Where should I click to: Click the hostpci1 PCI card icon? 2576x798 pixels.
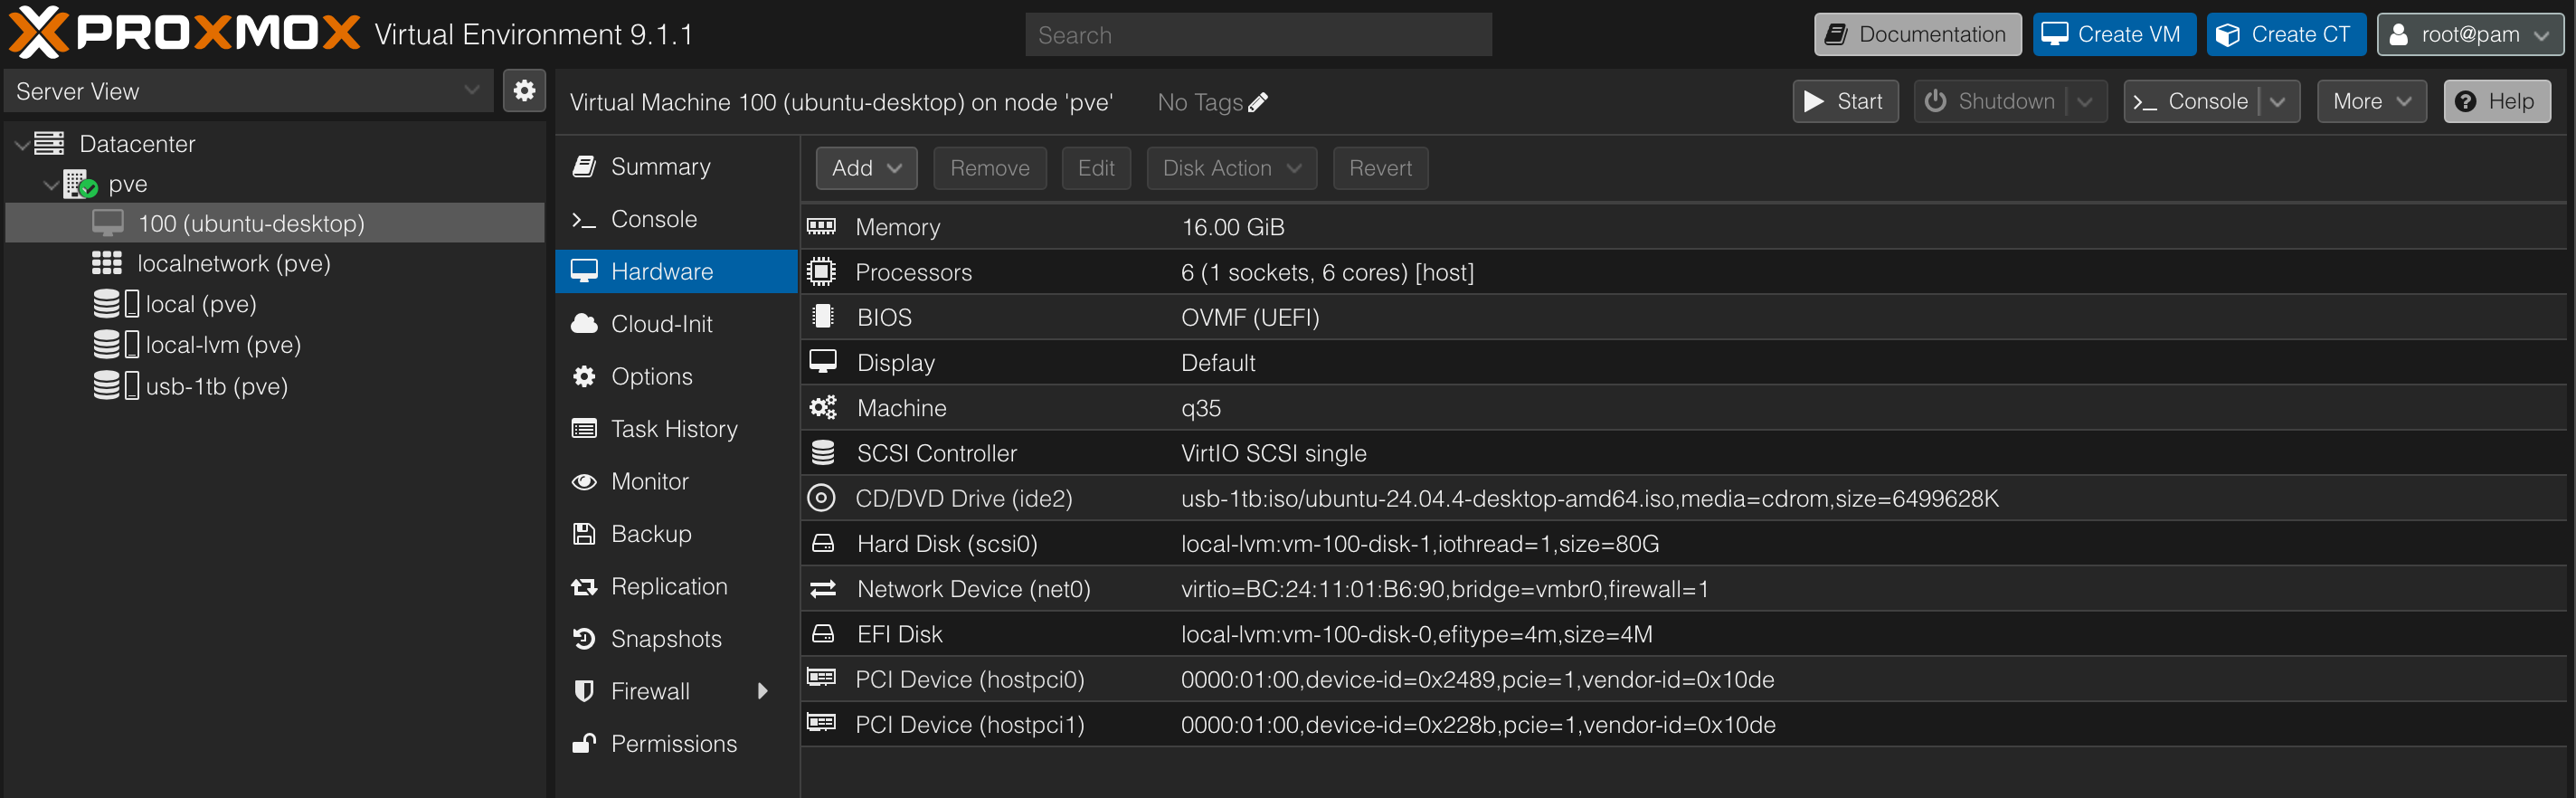821,723
